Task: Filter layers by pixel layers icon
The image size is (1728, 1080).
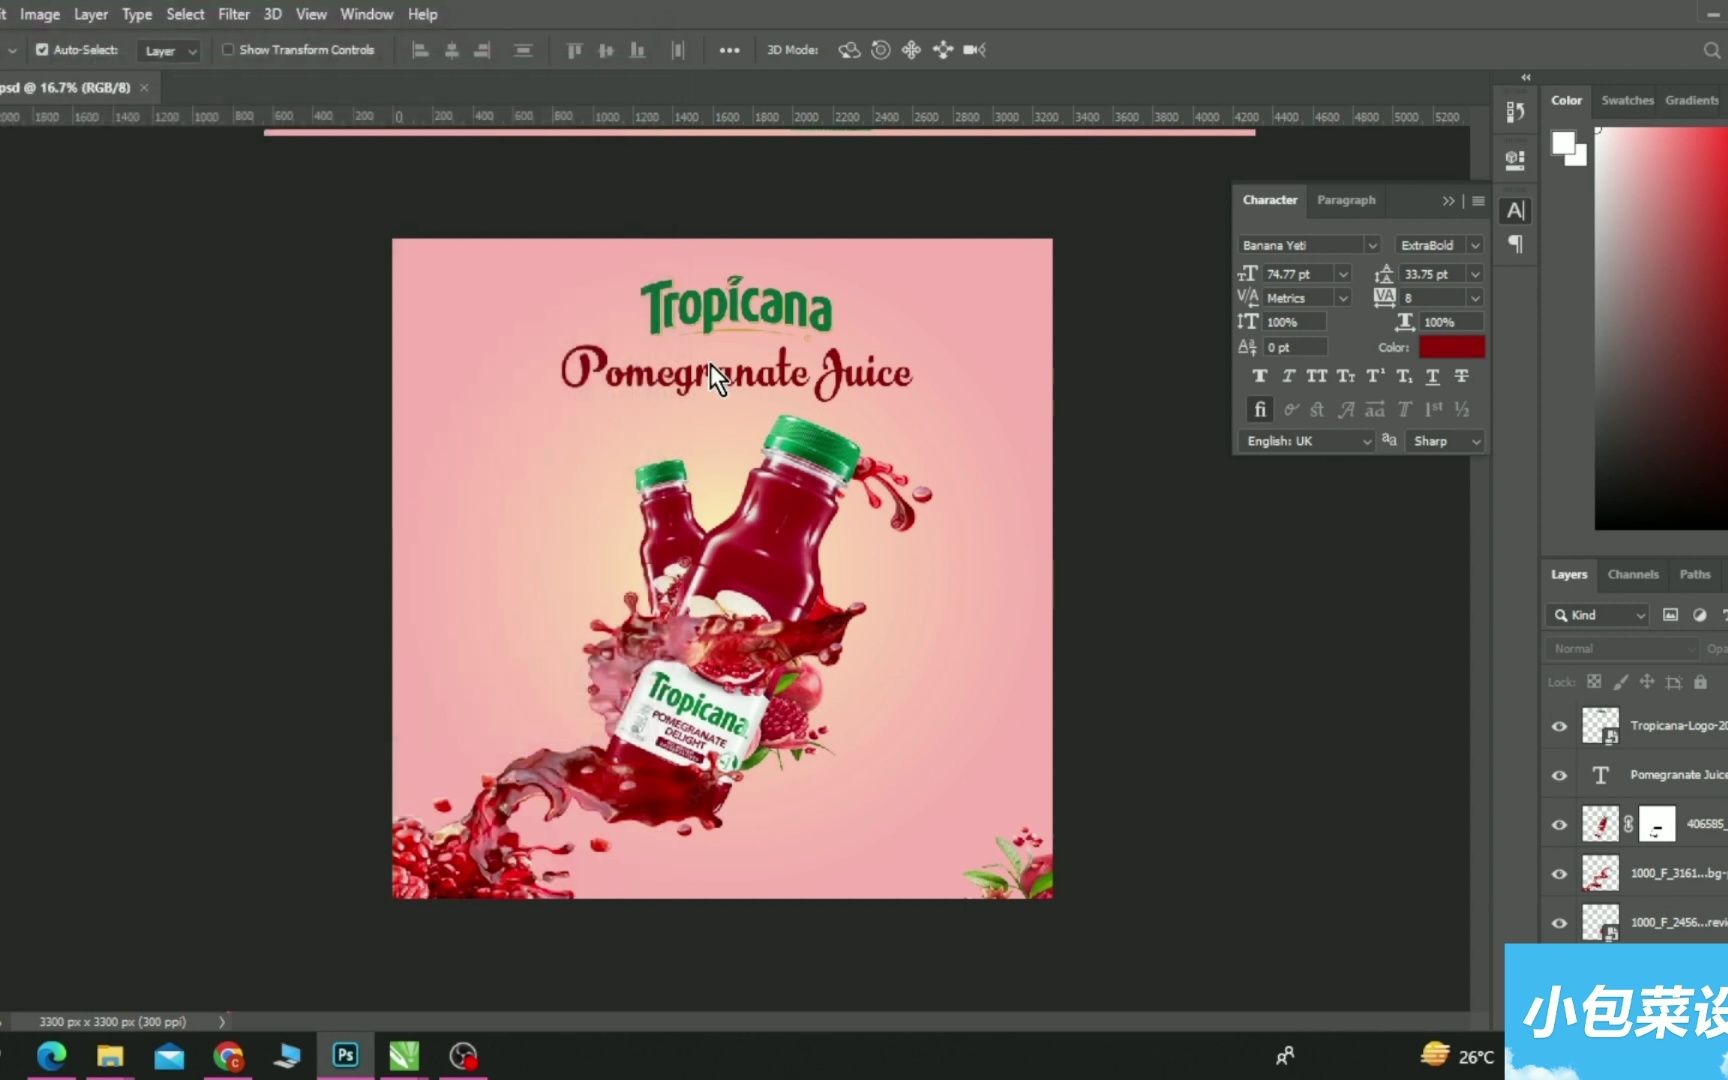Action: (x=1670, y=615)
